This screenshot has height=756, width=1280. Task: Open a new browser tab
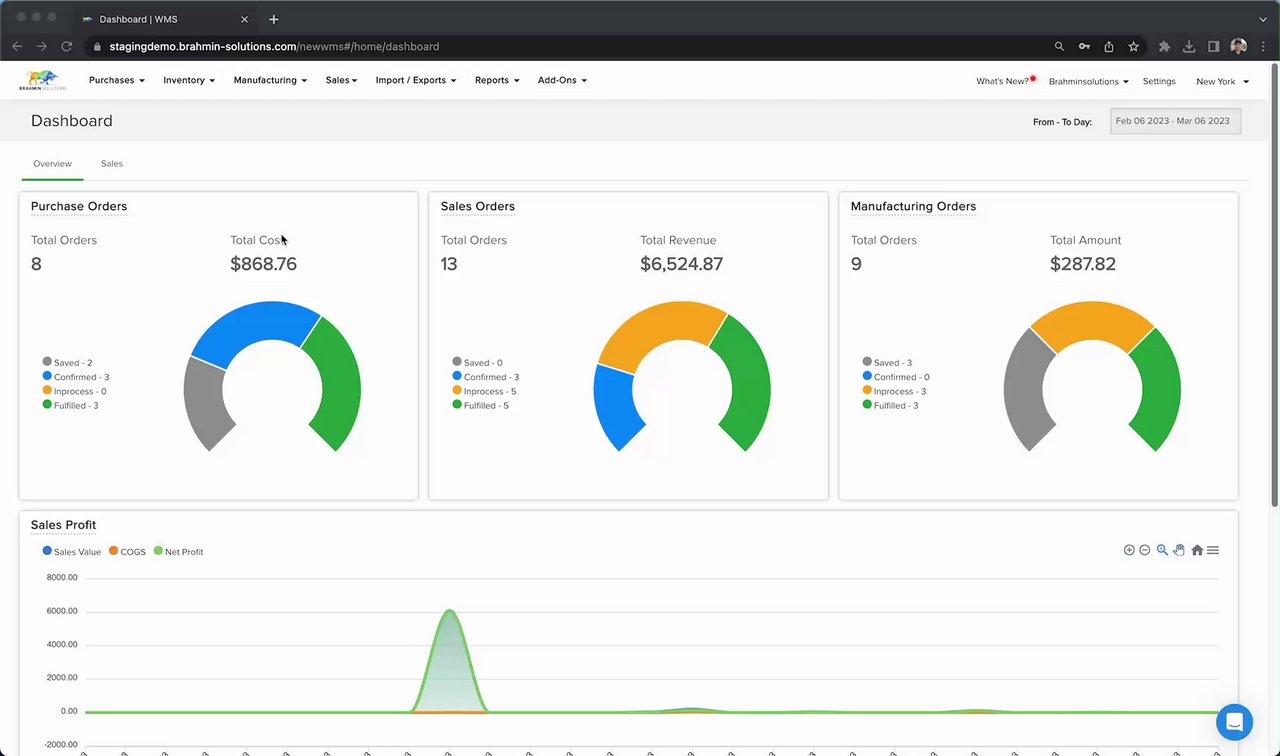274,19
